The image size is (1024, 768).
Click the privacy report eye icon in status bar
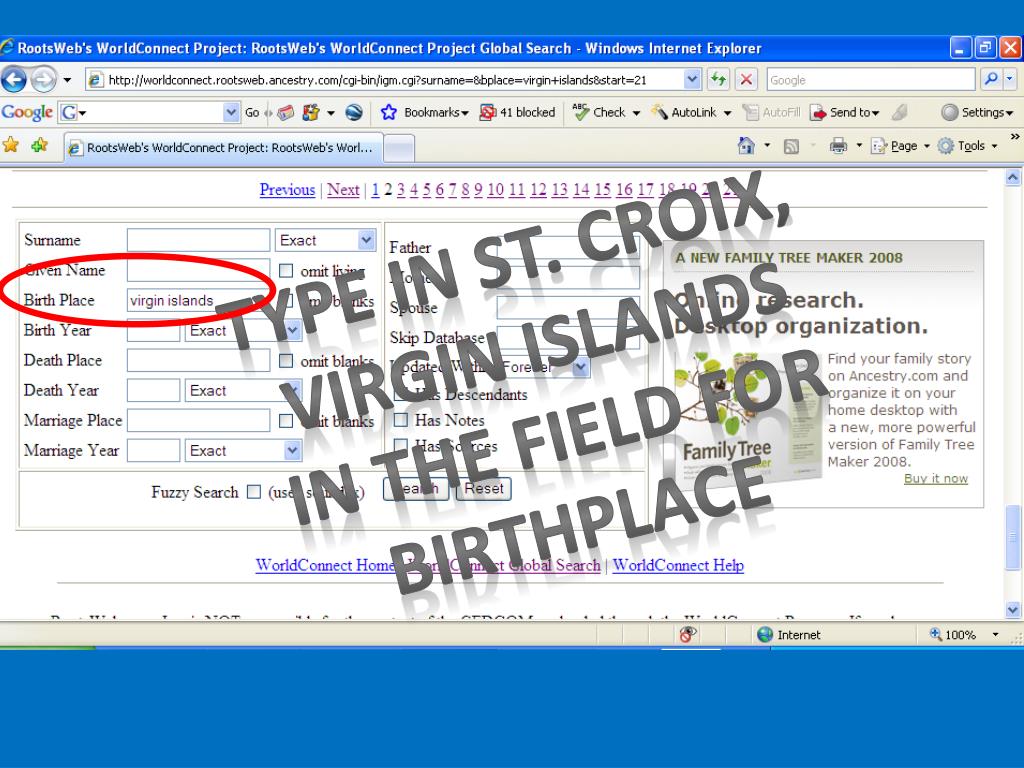(x=687, y=634)
